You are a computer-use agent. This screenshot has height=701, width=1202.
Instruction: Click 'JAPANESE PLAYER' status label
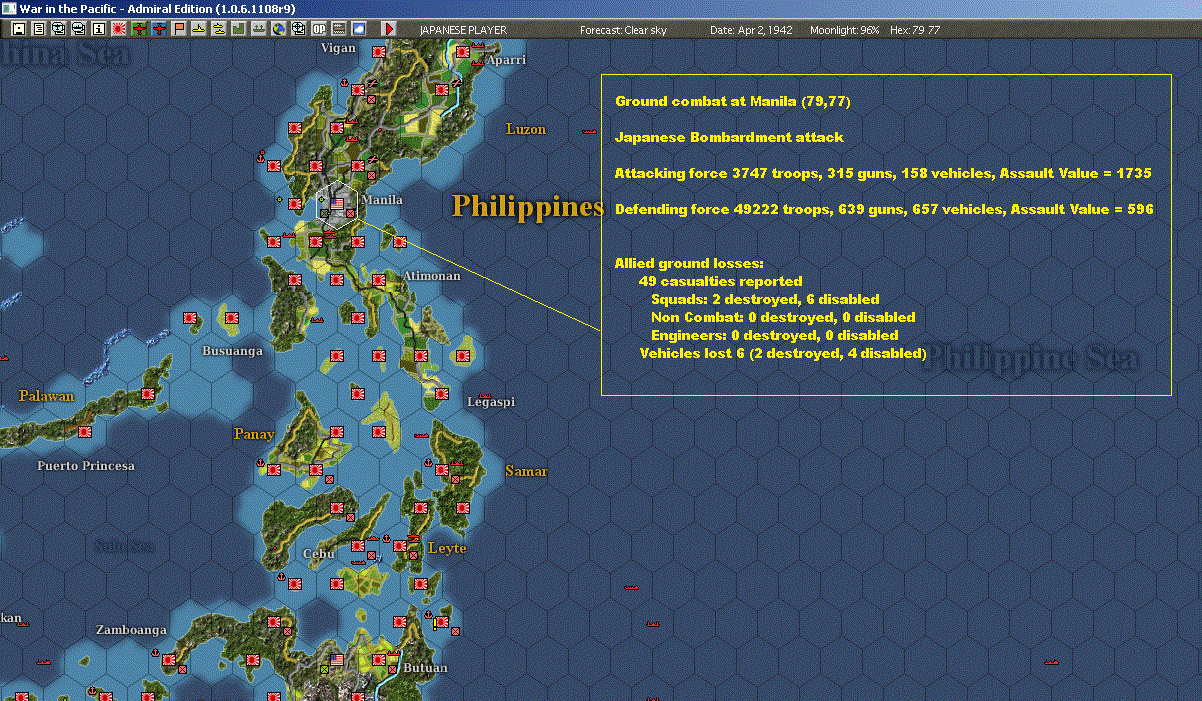463,30
